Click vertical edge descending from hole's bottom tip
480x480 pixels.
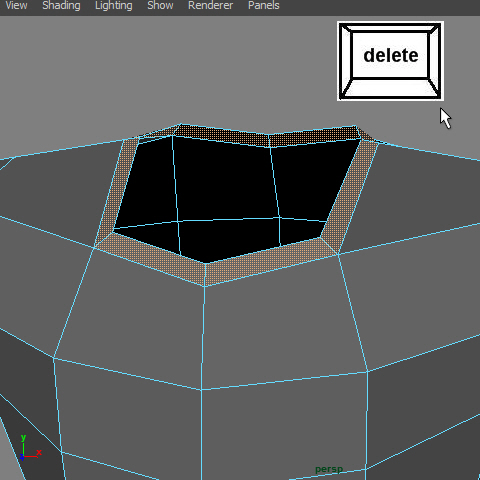[x=203, y=337]
